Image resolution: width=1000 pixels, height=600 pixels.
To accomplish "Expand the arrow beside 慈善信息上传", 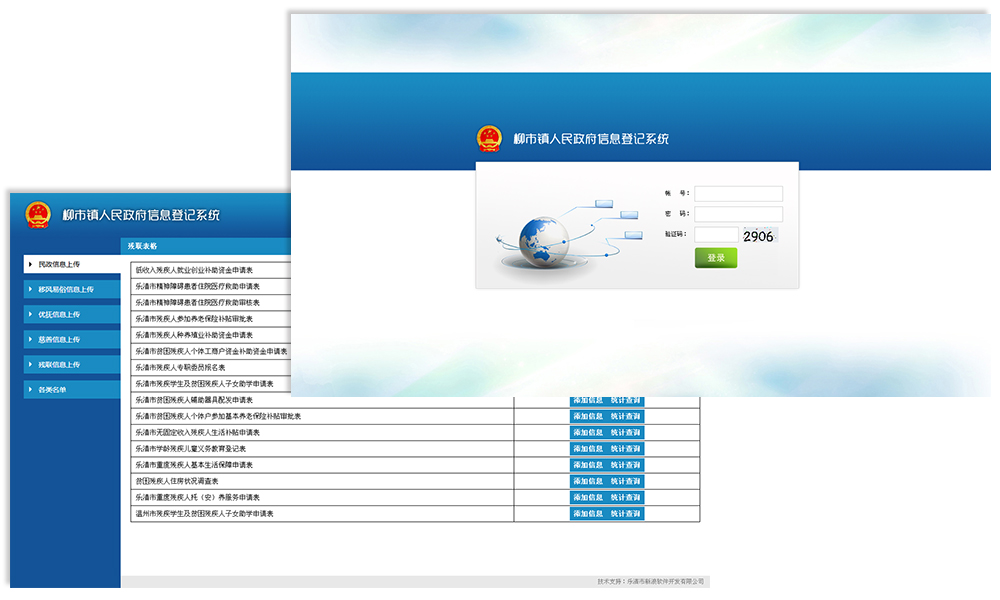I will 29,340.
